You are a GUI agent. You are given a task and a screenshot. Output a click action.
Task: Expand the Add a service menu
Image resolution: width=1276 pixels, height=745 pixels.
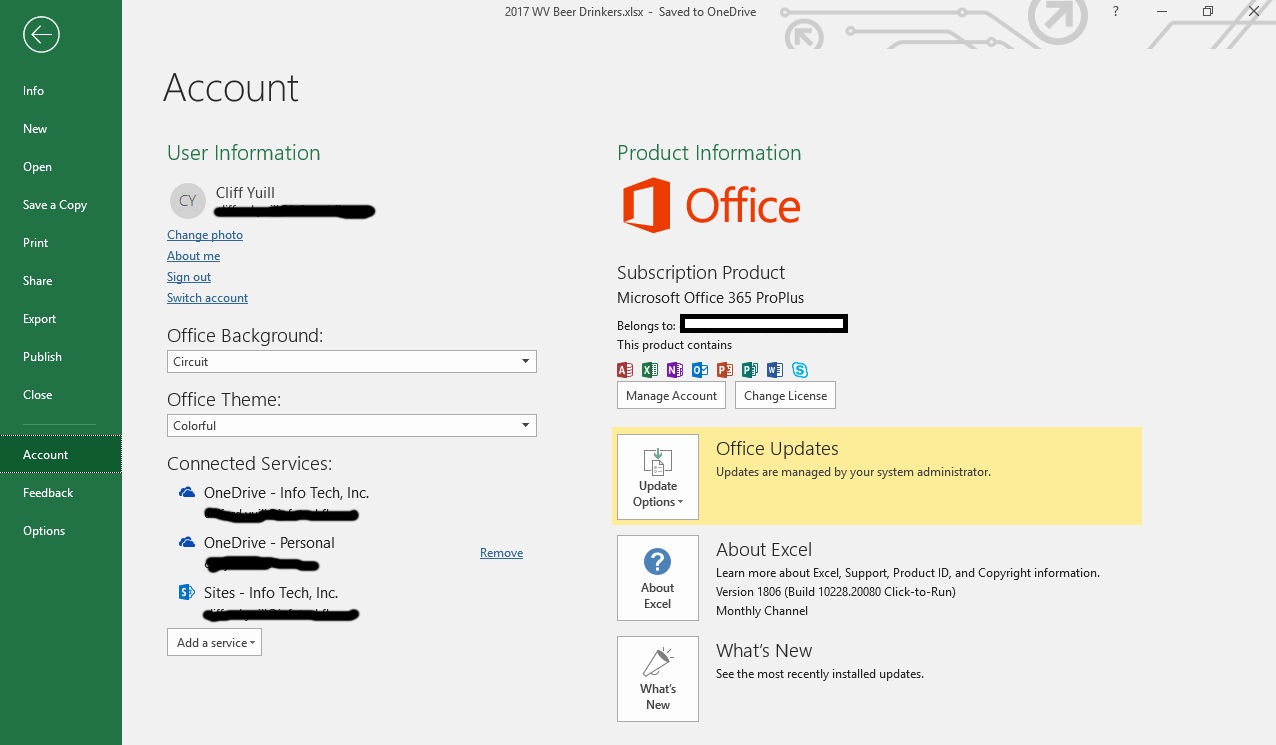[x=214, y=642]
